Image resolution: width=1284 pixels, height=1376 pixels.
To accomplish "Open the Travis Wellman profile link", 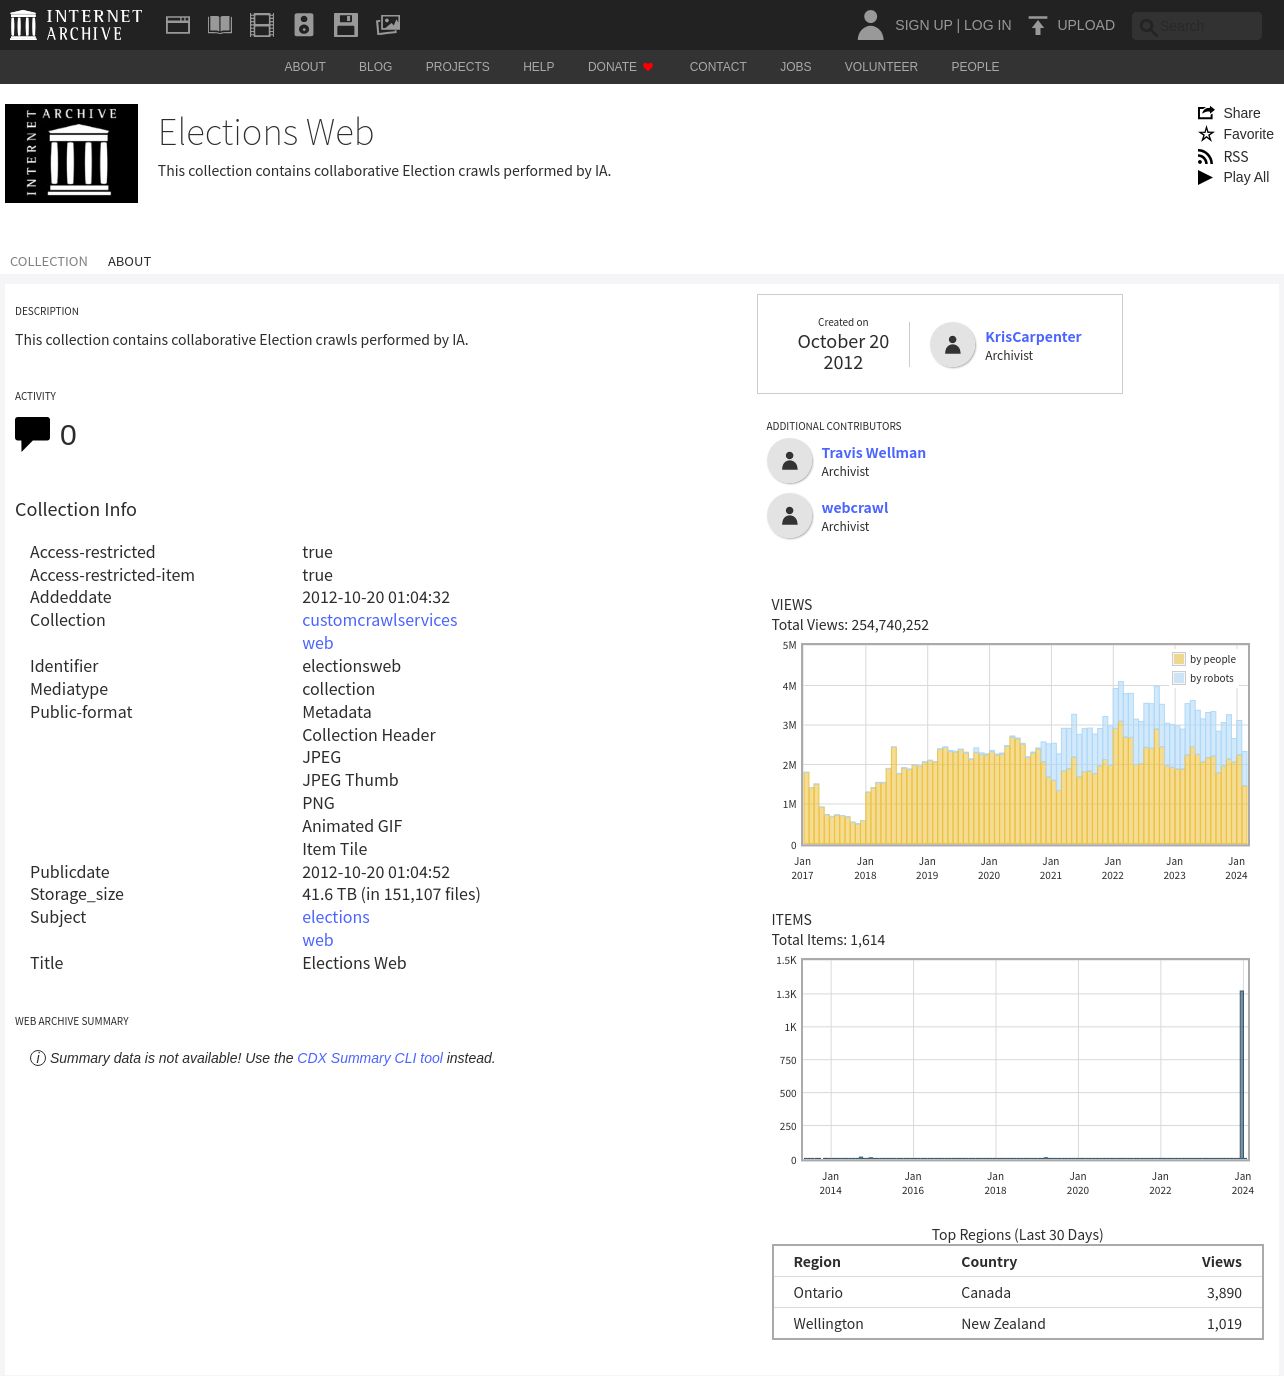I will pyautogui.click(x=873, y=453).
